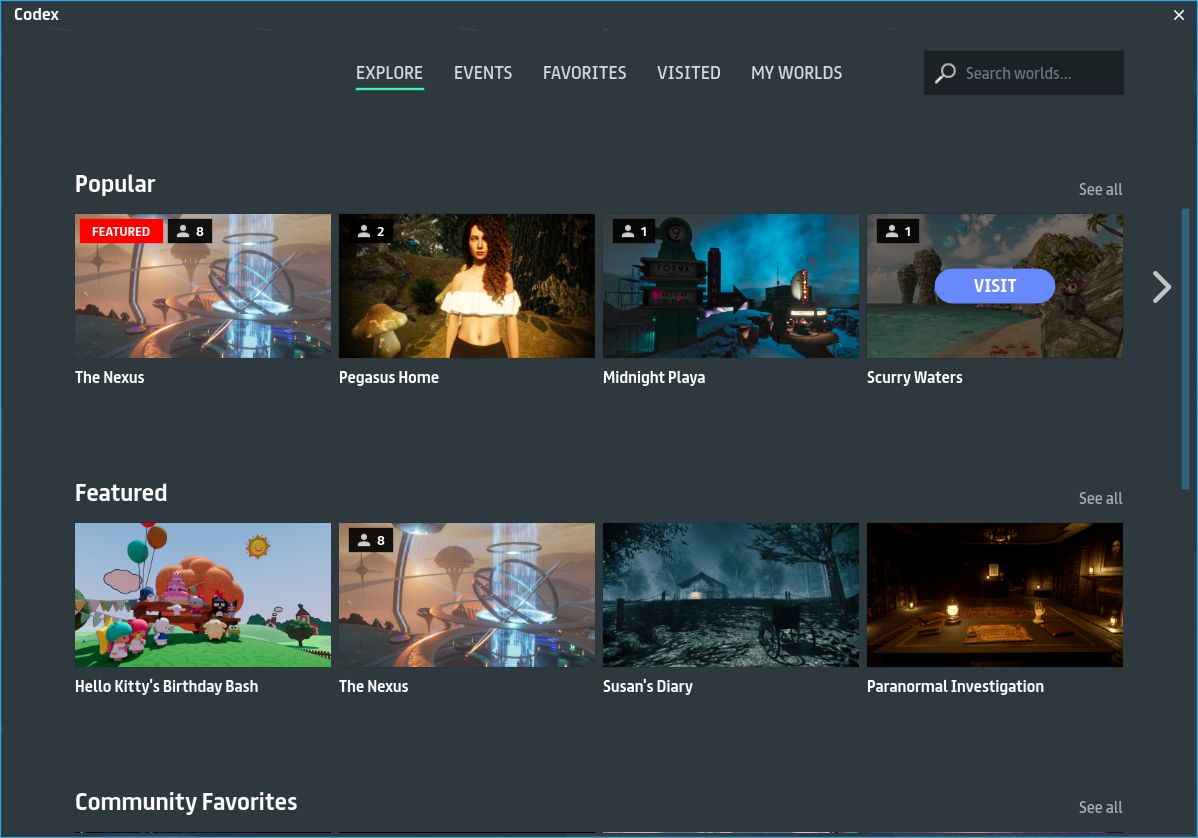Open Hello Kitty's Birthday Bash thumbnail
Viewport: 1198px width, 838px height.
203,595
